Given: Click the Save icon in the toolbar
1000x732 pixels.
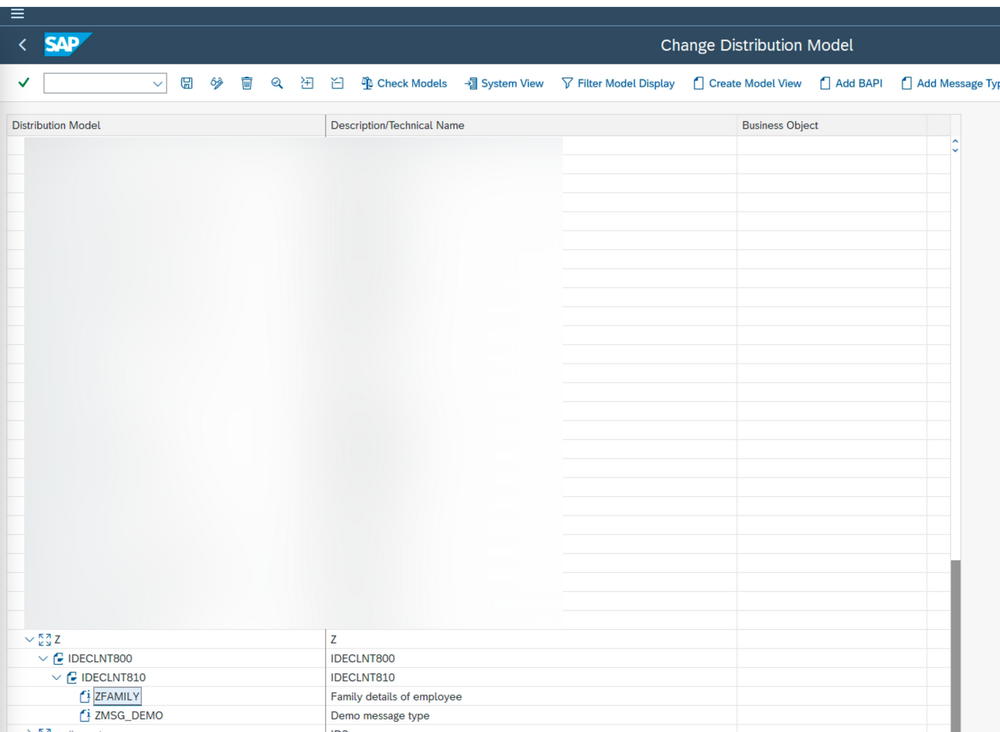Looking at the screenshot, I should (187, 83).
